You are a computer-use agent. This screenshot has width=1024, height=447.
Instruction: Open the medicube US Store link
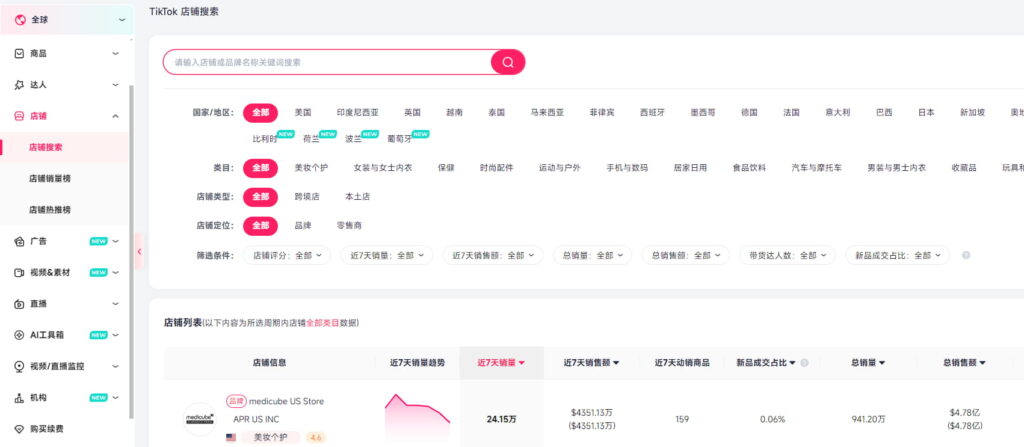286,401
